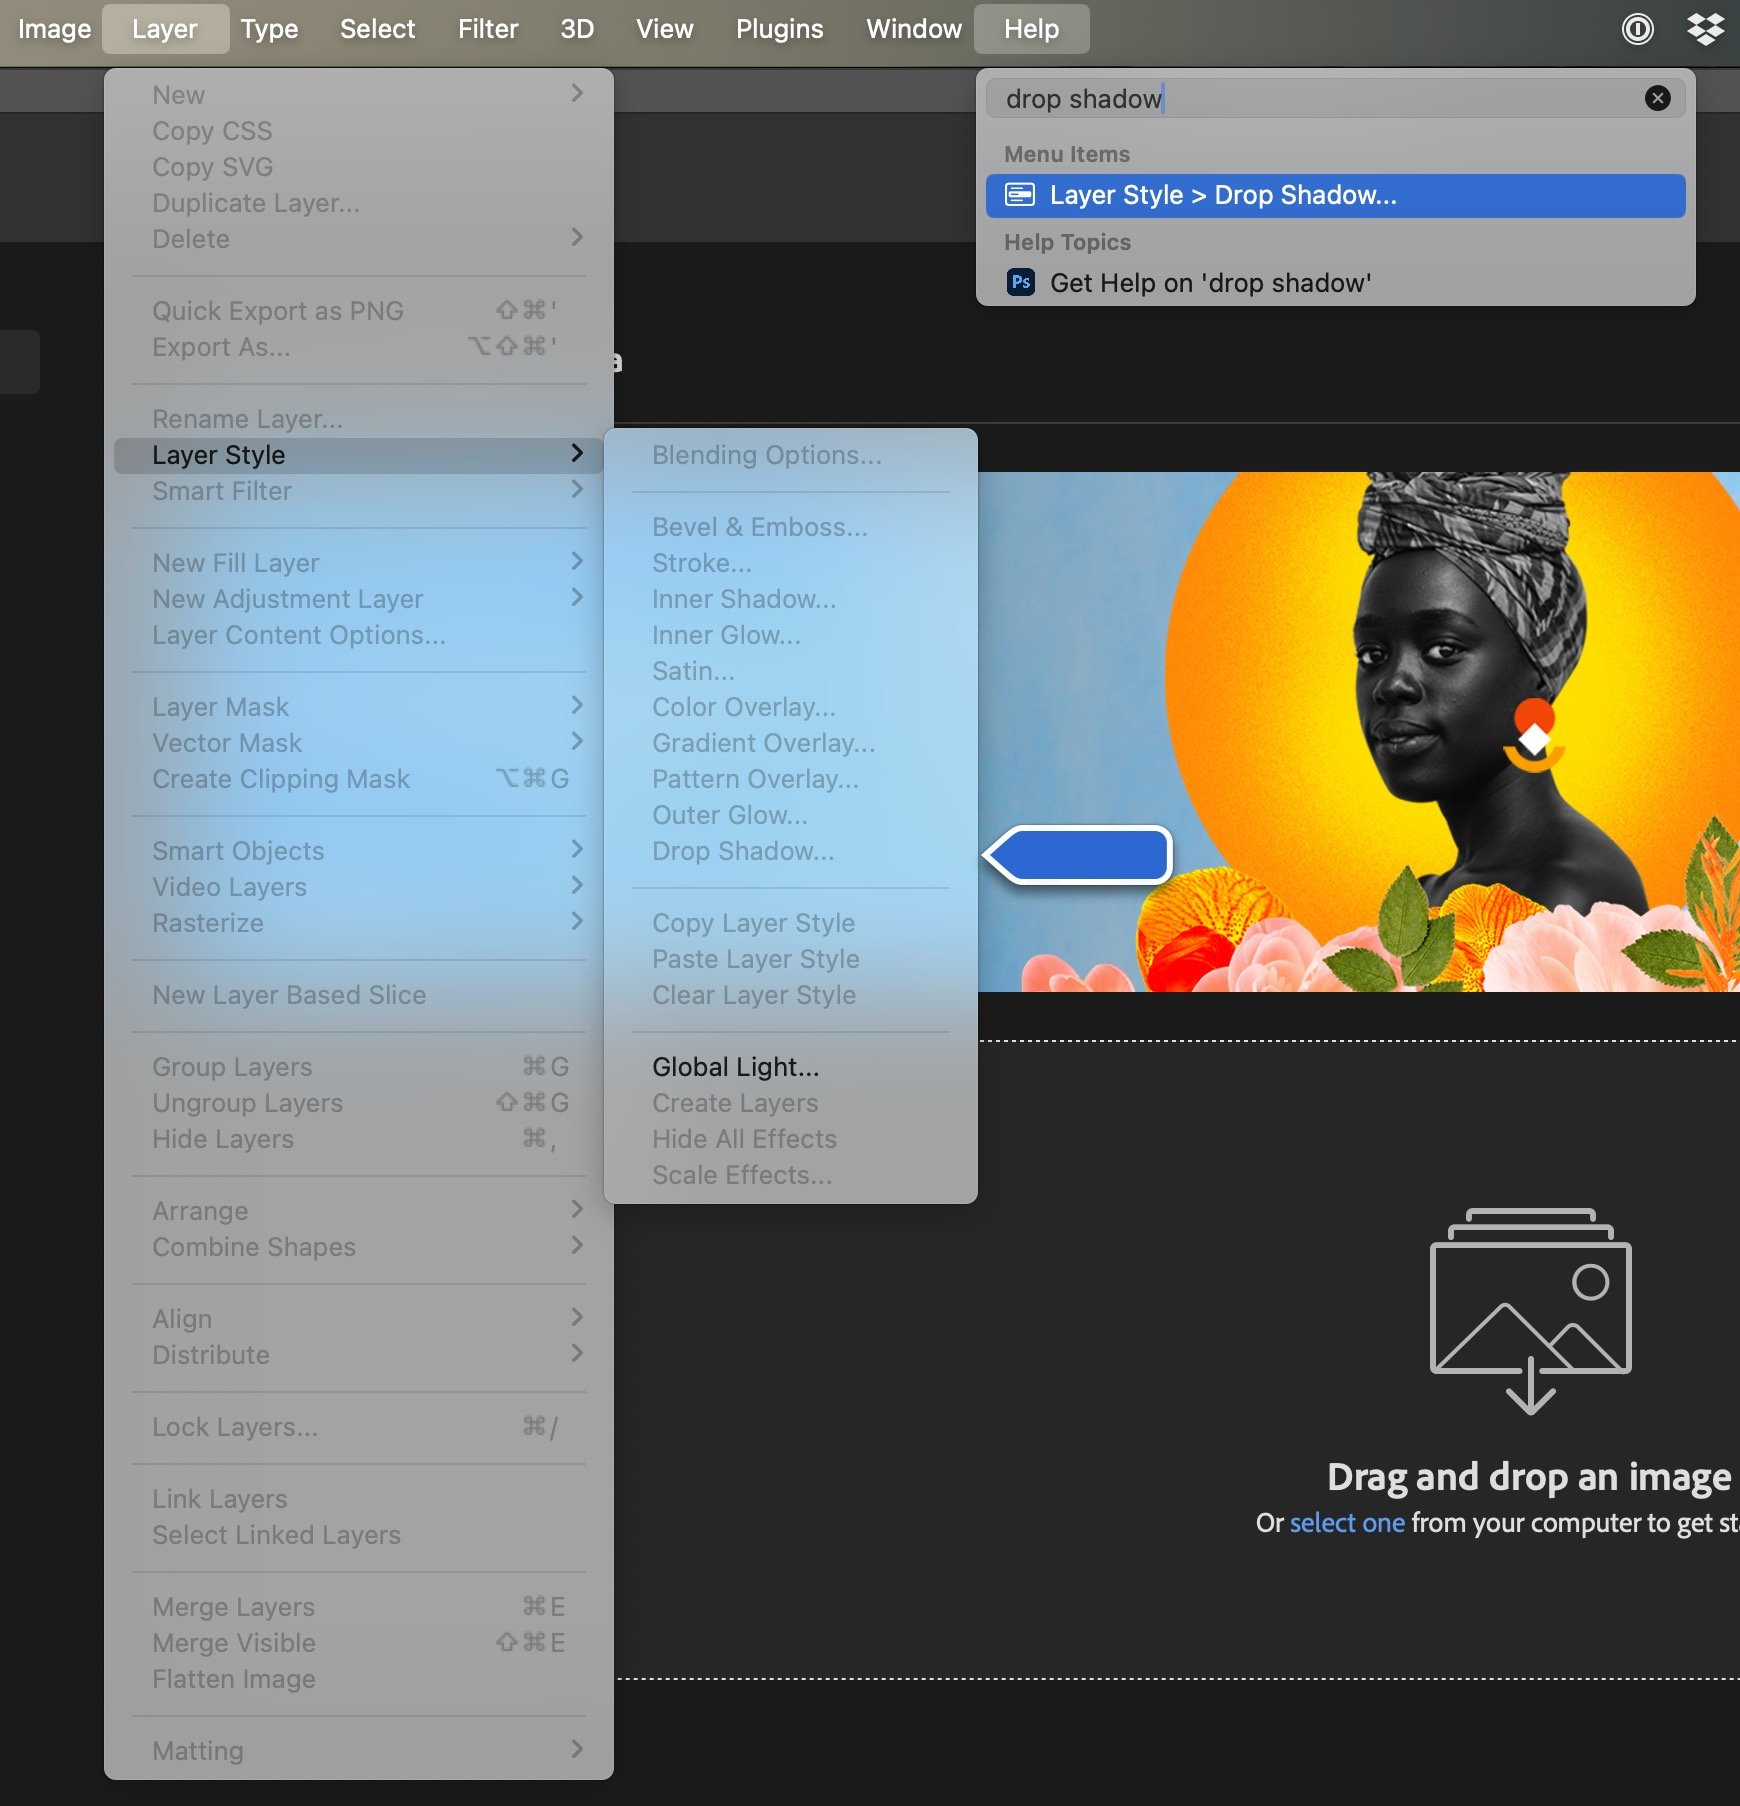Open the Image menu

[x=54, y=29]
